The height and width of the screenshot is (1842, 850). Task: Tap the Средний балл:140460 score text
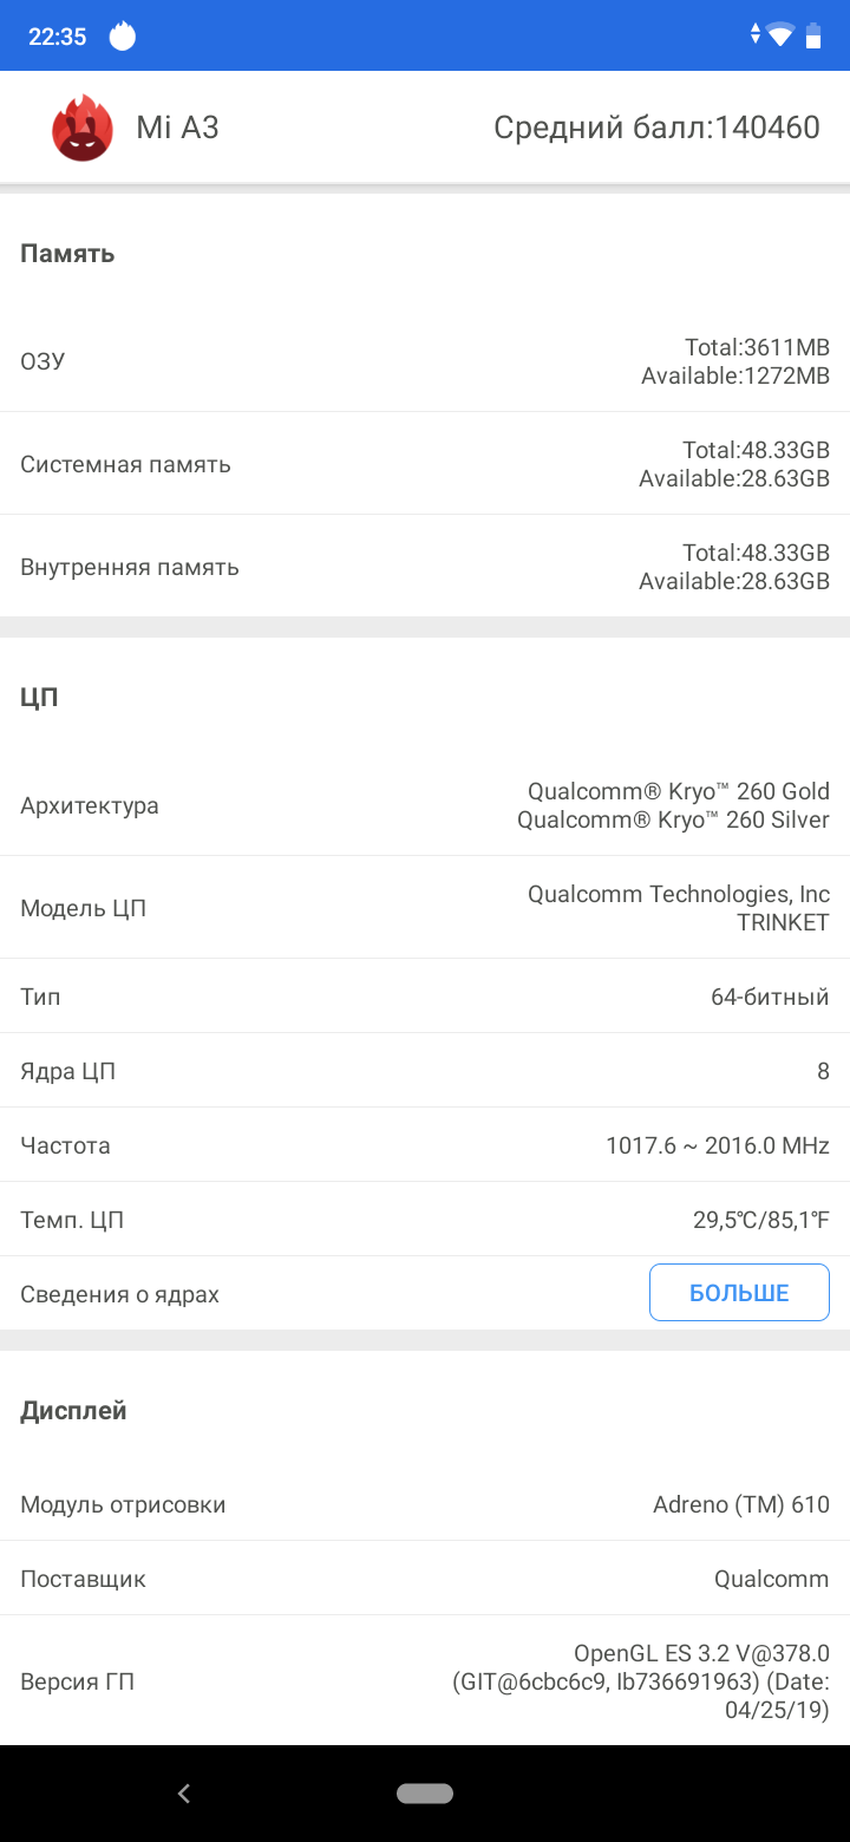coord(656,128)
